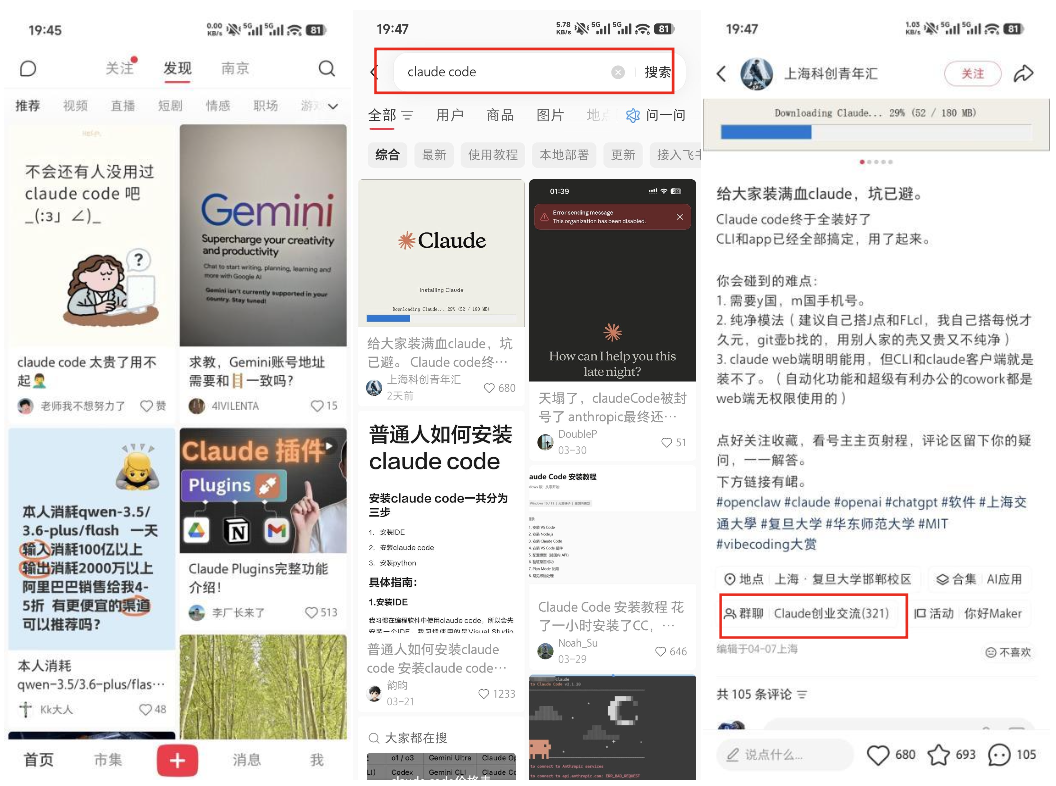Open the 市集 bottom tab
This screenshot has width=1056, height=786.
(x=108, y=760)
